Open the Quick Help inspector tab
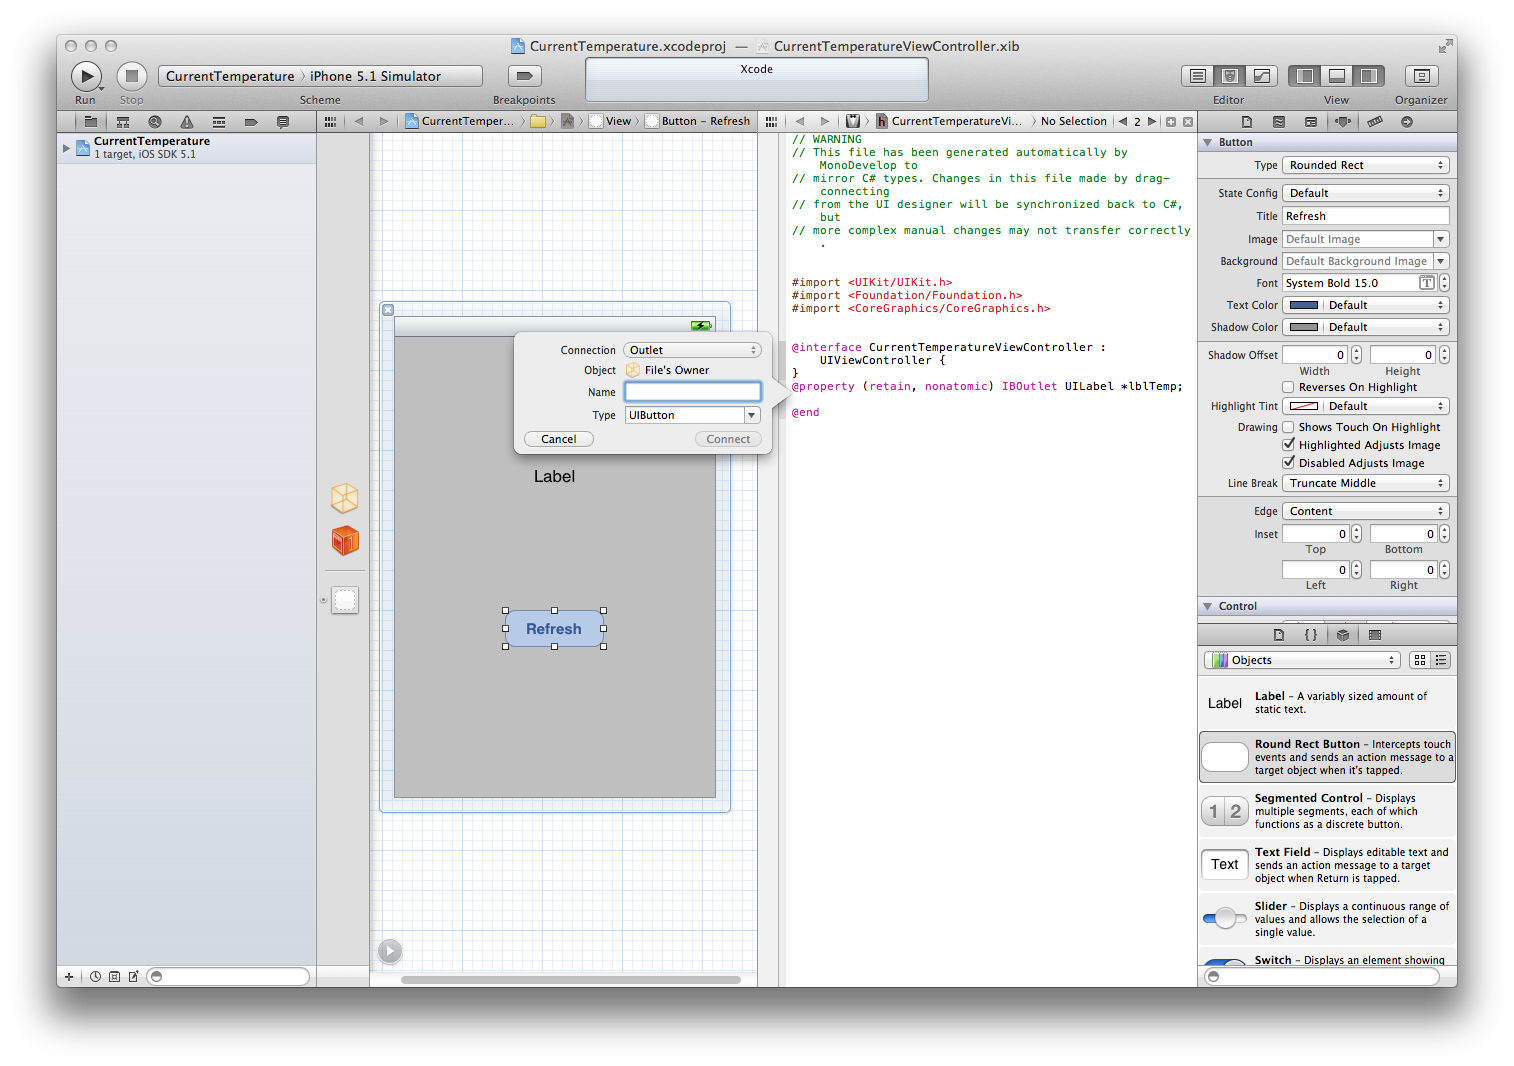This screenshot has width=1514, height=1066. click(x=1279, y=122)
